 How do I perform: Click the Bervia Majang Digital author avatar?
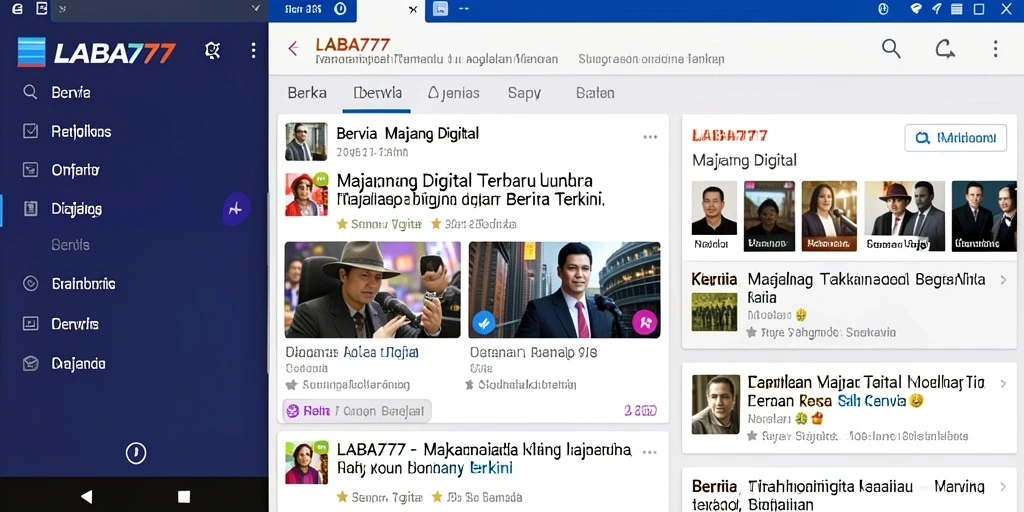click(306, 142)
